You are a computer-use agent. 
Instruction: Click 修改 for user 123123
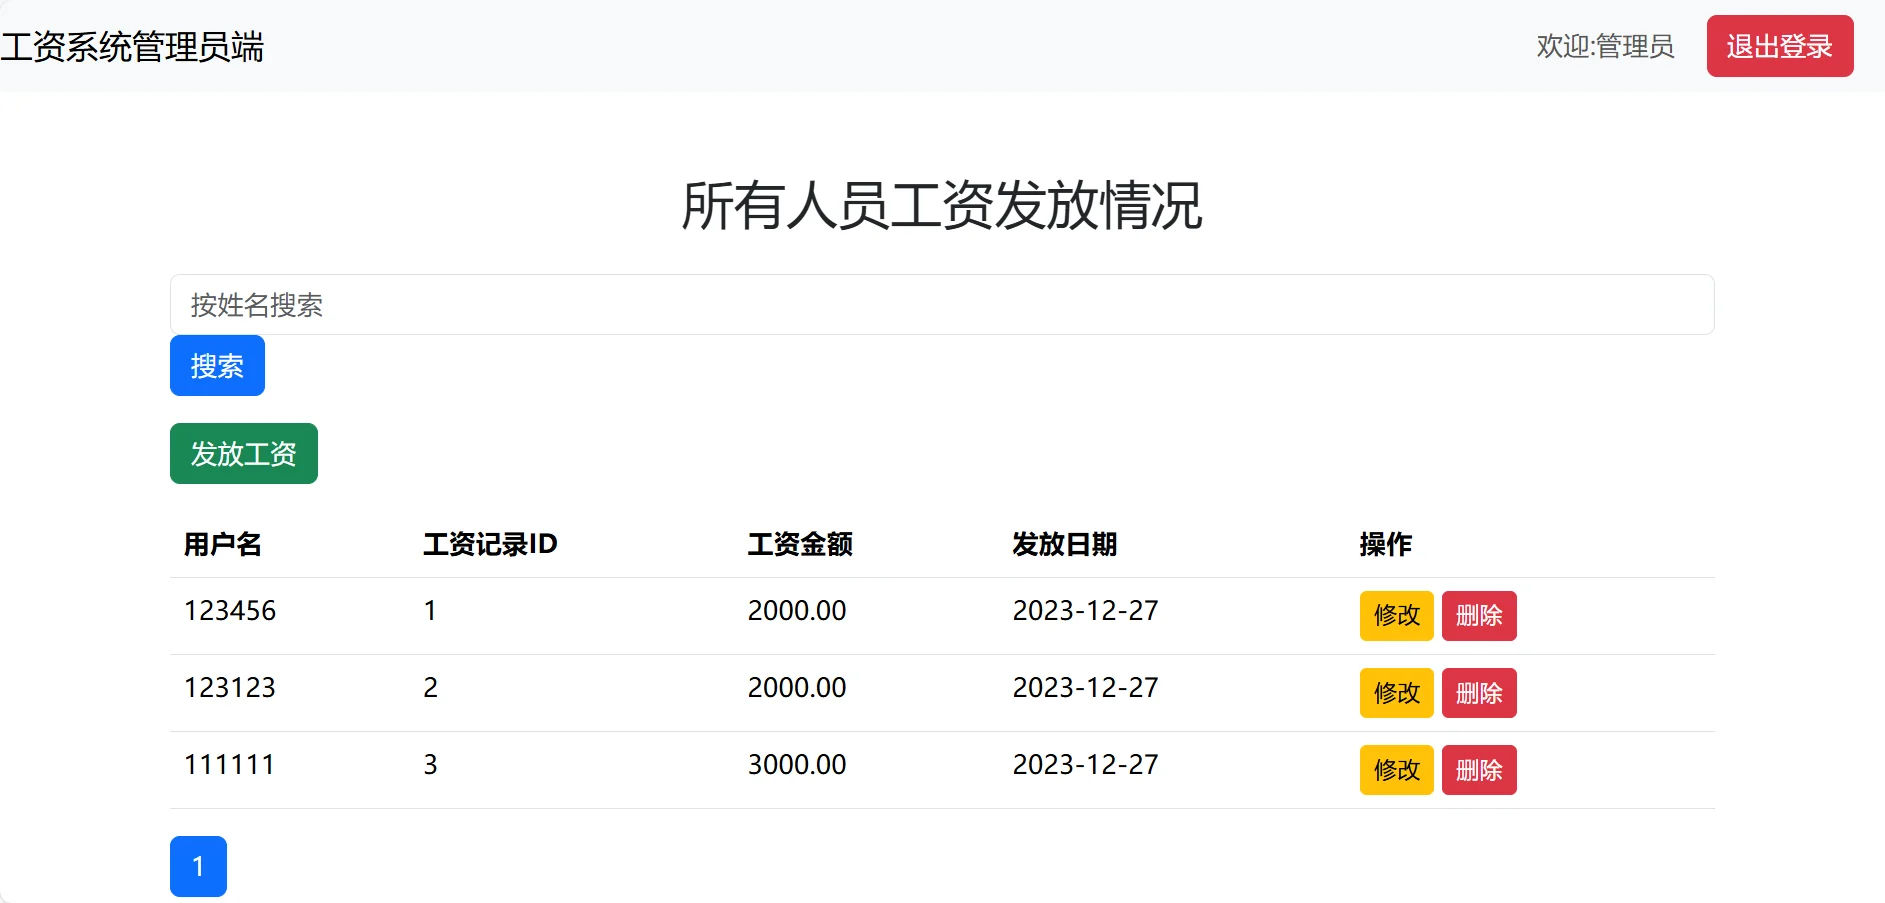(1396, 693)
